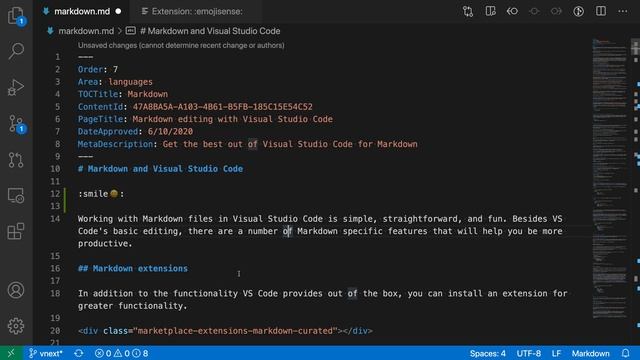Open the remote window indicator
Viewport: 640px width, 360px height.
tap(11, 353)
